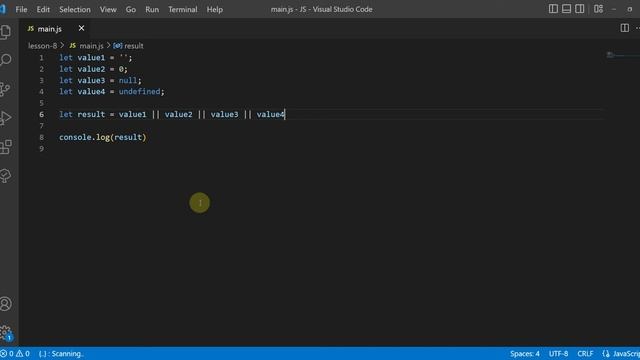Viewport: 640px width, 360px height.
Task: Toggle the primary side bar layout icon
Action: tap(553, 9)
